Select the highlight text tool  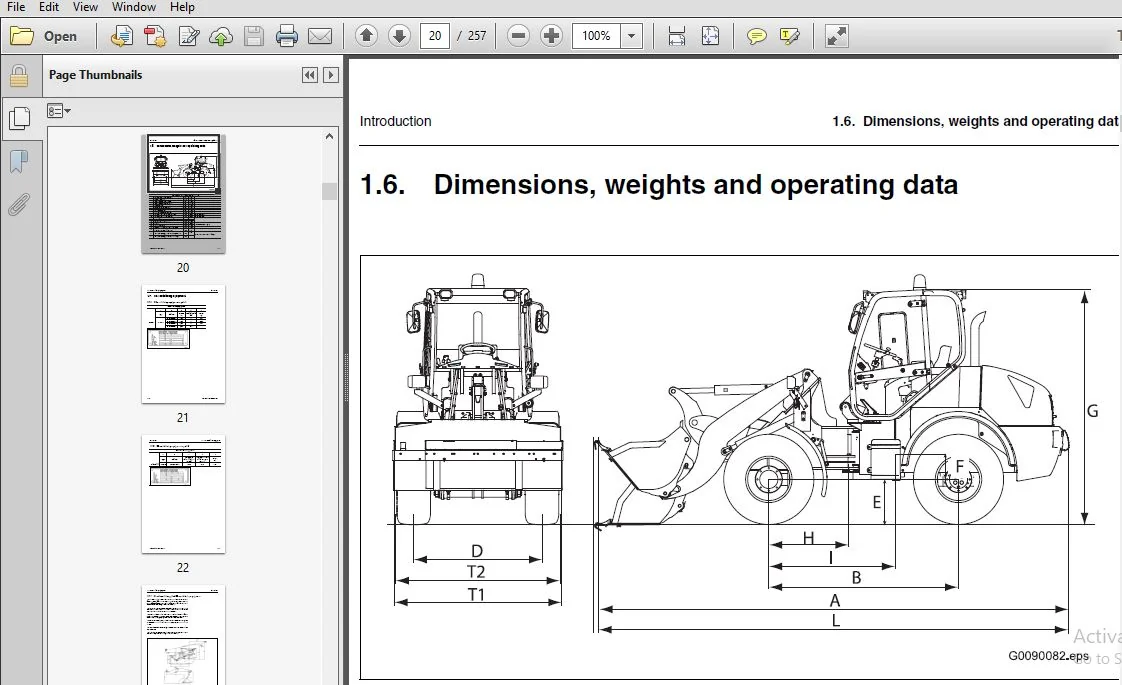point(789,36)
